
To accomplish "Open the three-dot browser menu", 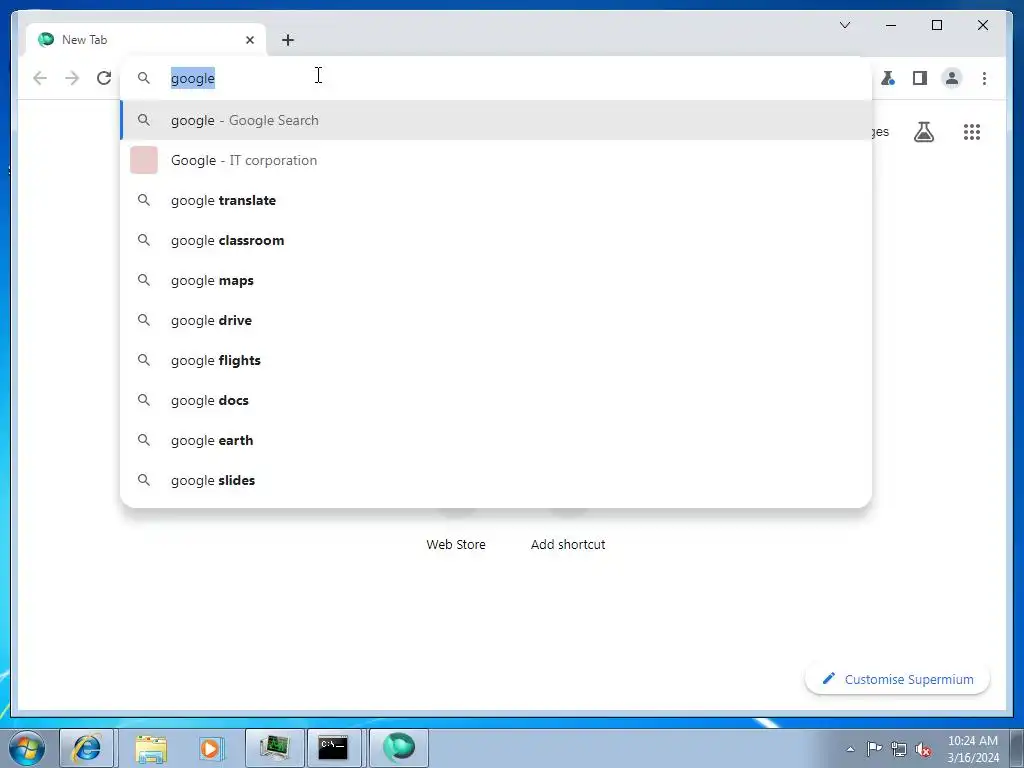I will click(x=984, y=78).
